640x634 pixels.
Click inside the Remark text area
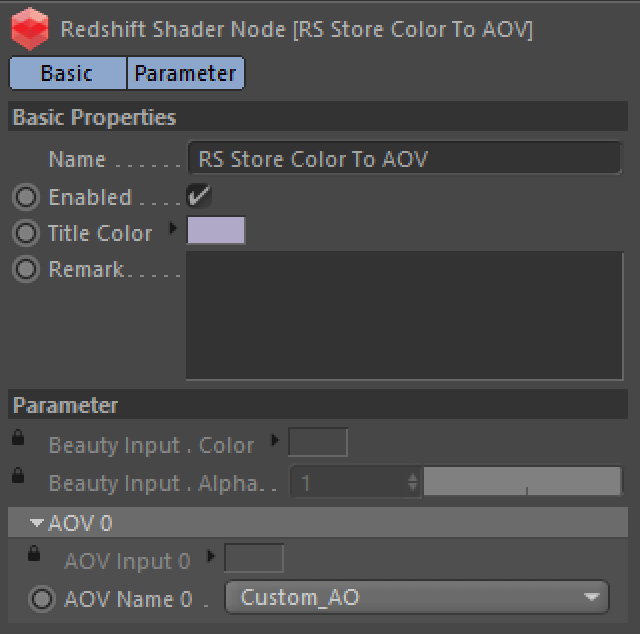pyautogui.click(x=404, y=316)
